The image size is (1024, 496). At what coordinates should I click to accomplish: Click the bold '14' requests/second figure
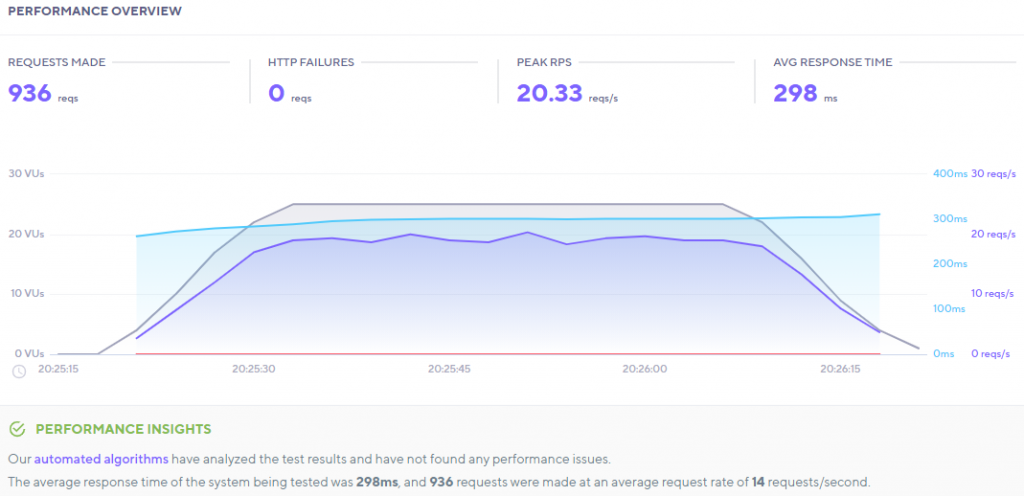(758, 483)
